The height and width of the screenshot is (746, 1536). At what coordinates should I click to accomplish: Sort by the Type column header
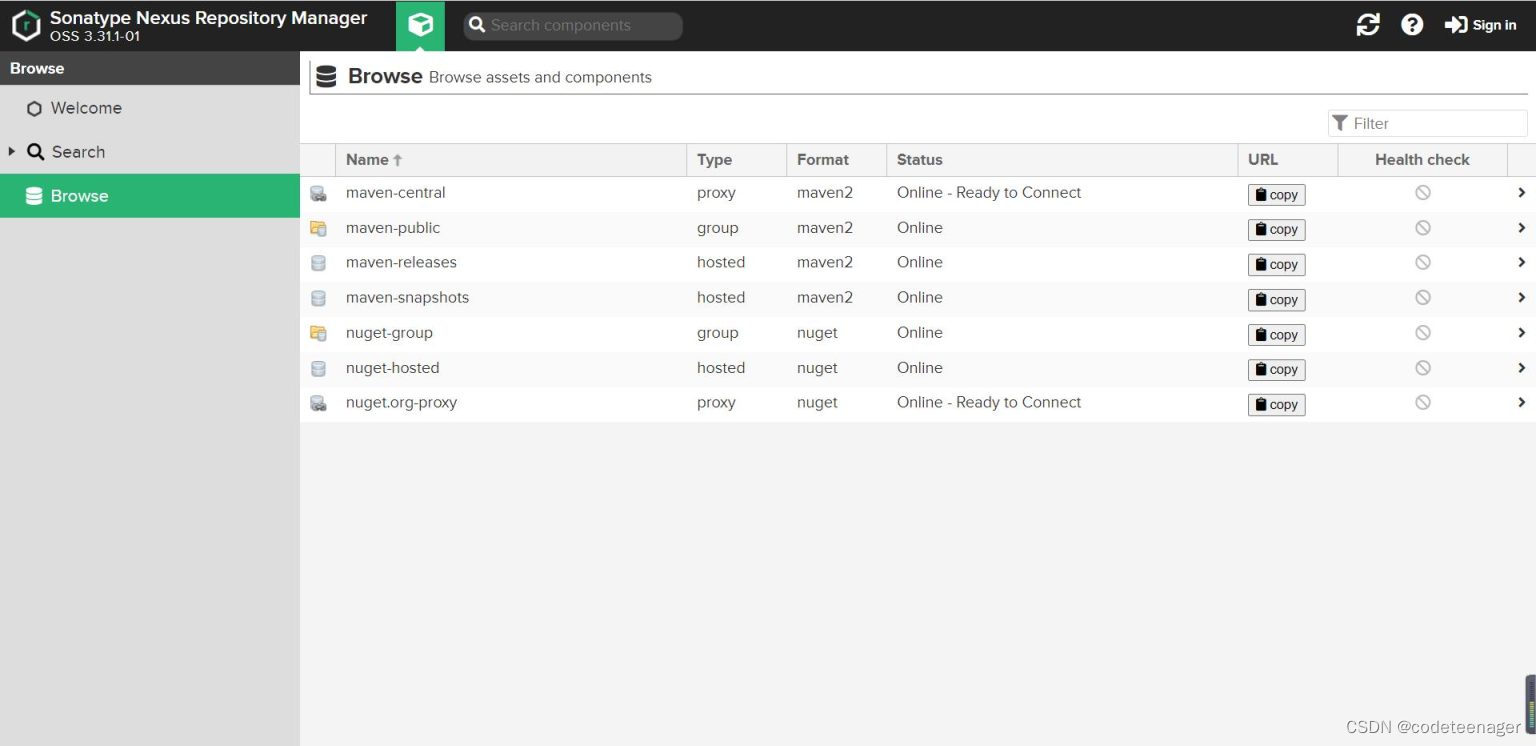coord(737,160)
